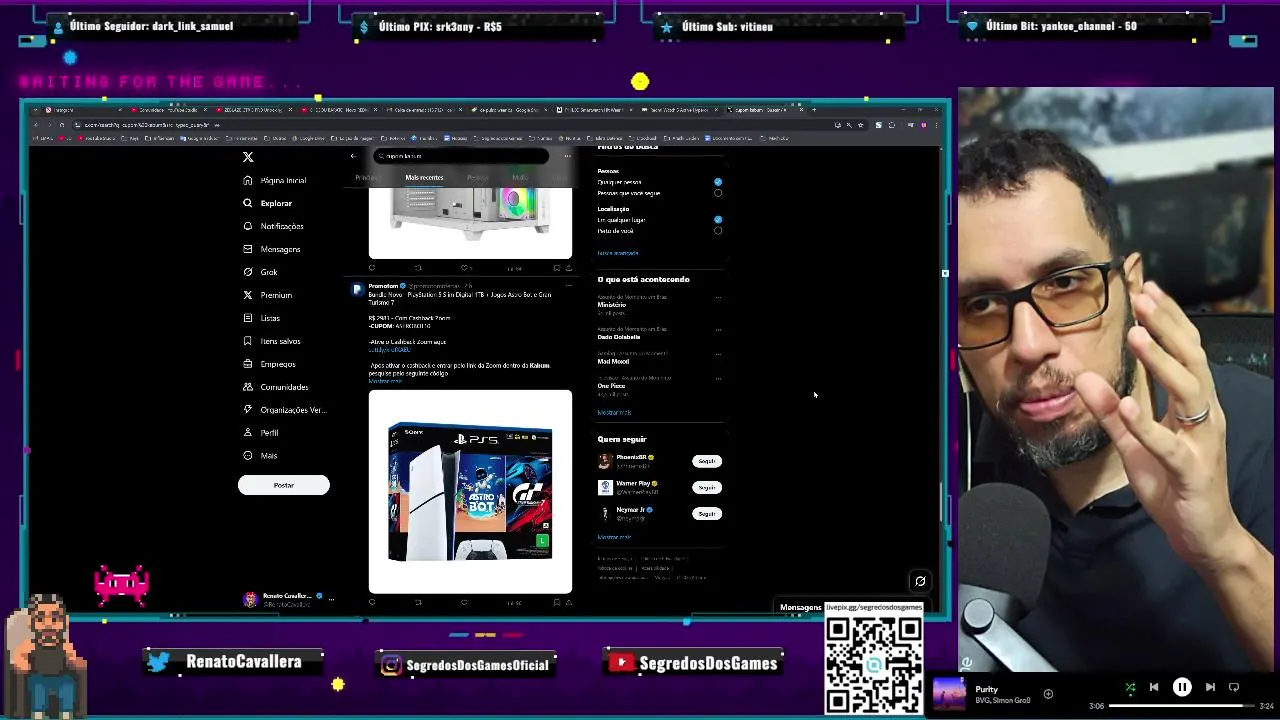Bookmark the PC case post

coord(557,268)
